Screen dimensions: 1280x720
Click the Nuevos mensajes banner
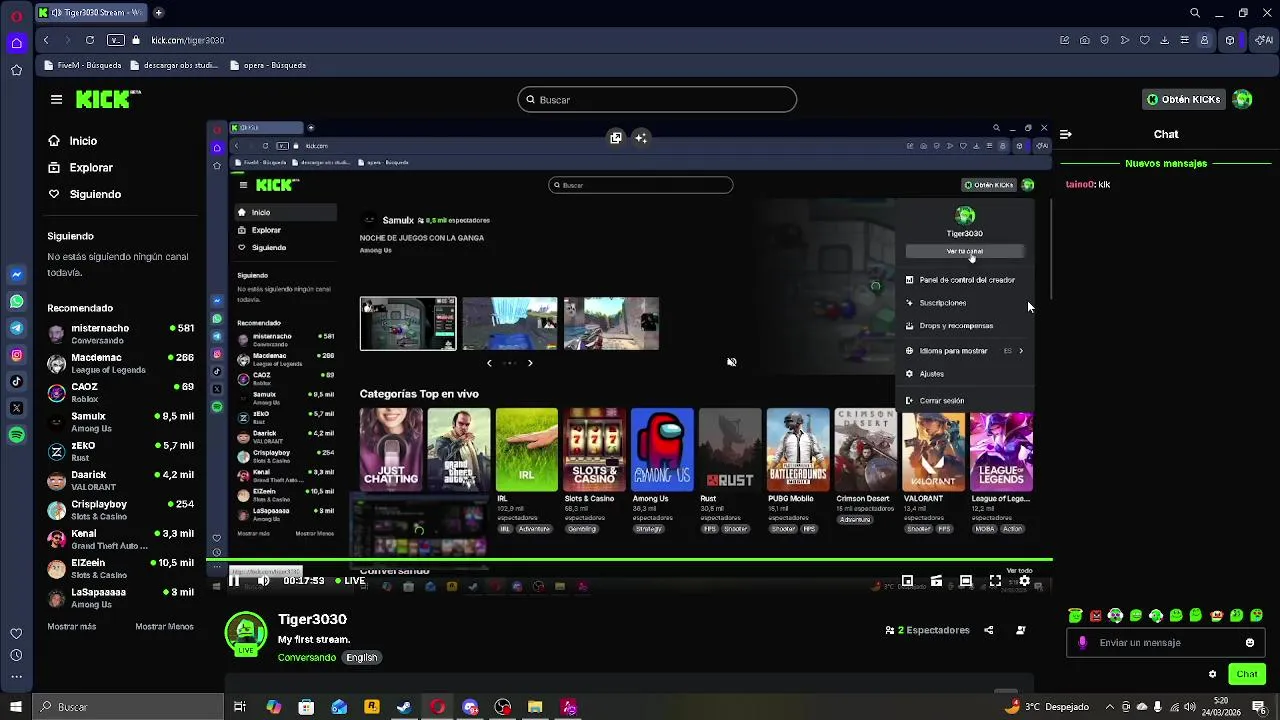(1166, 163)
